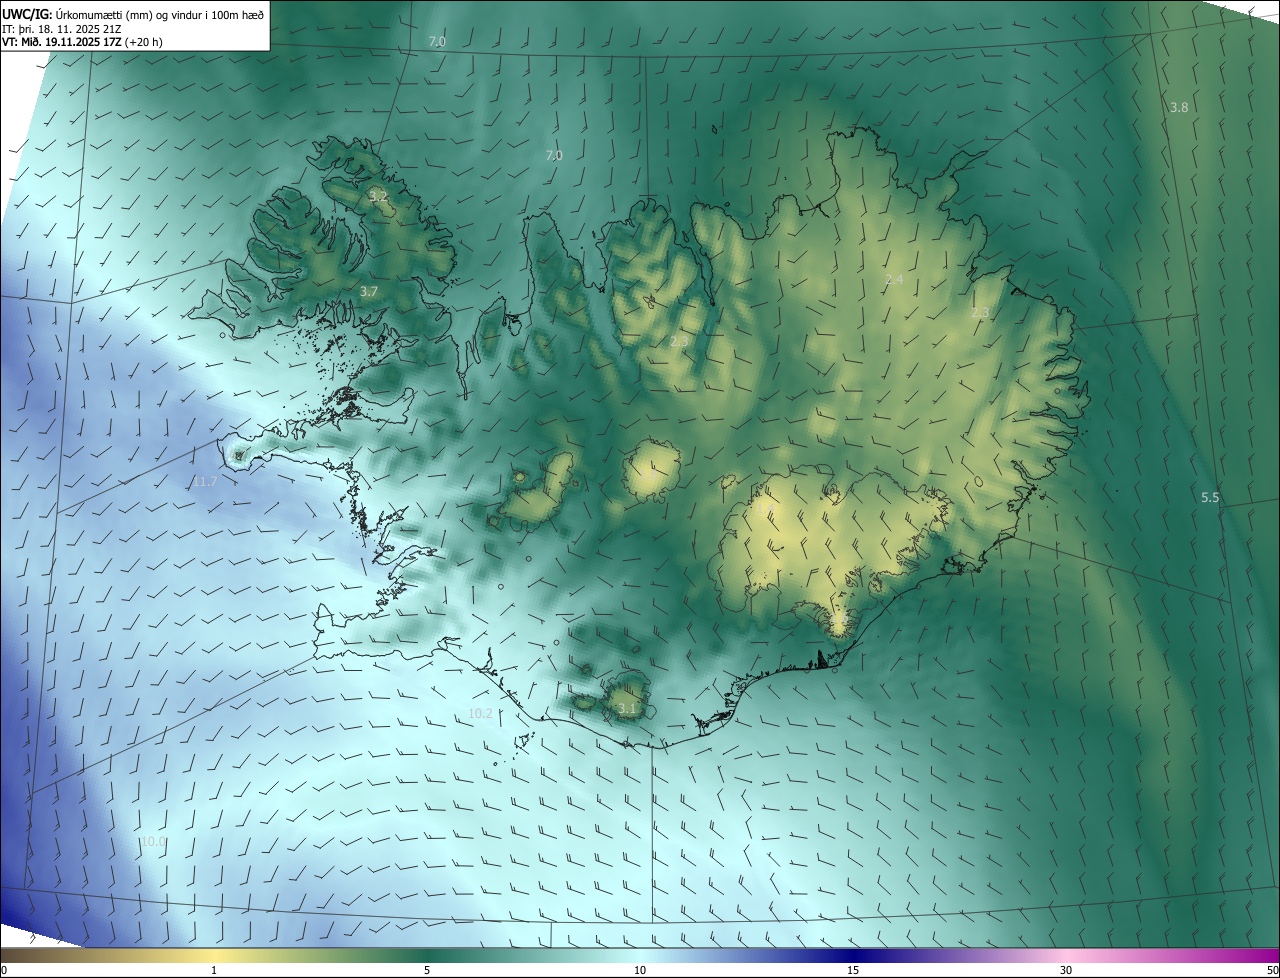
Task: Select the 3.2 value over the Westfjords
Action: point(378,196)
